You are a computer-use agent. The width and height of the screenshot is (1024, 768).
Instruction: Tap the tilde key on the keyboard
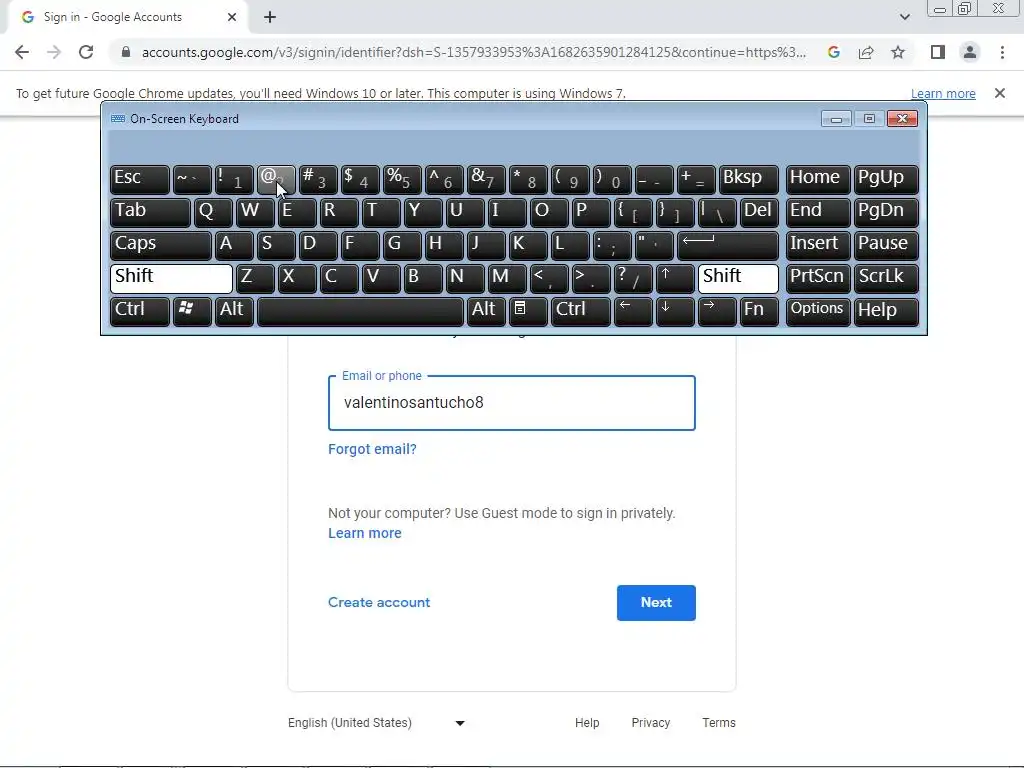click(192, 179)
